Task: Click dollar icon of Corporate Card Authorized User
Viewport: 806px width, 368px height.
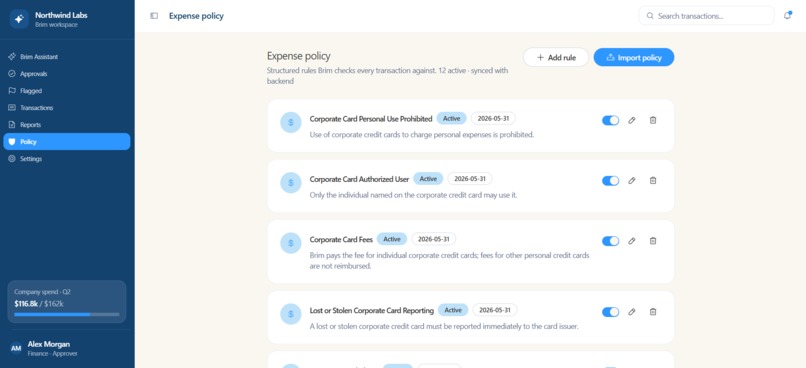Action: [x=290, y=182]
